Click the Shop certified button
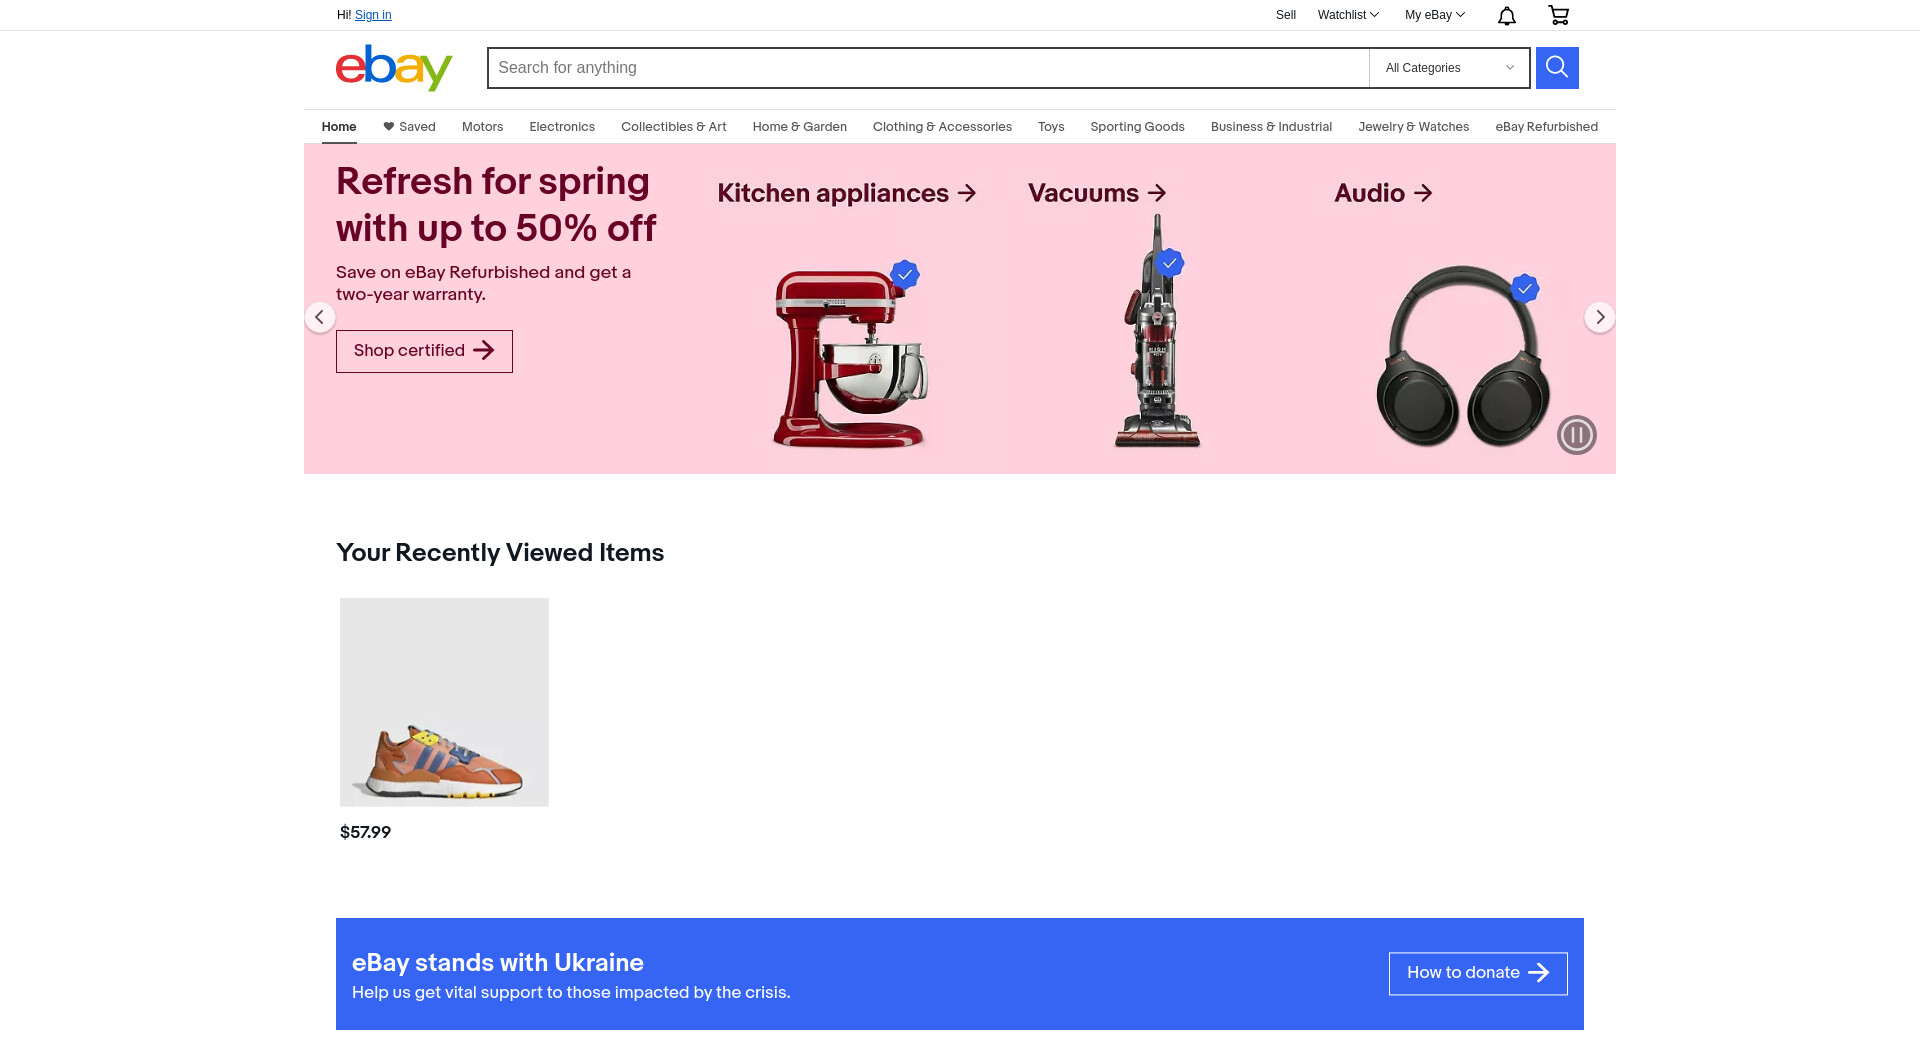The width and height of the screenshot is (1920, 1040). (424, 351)
